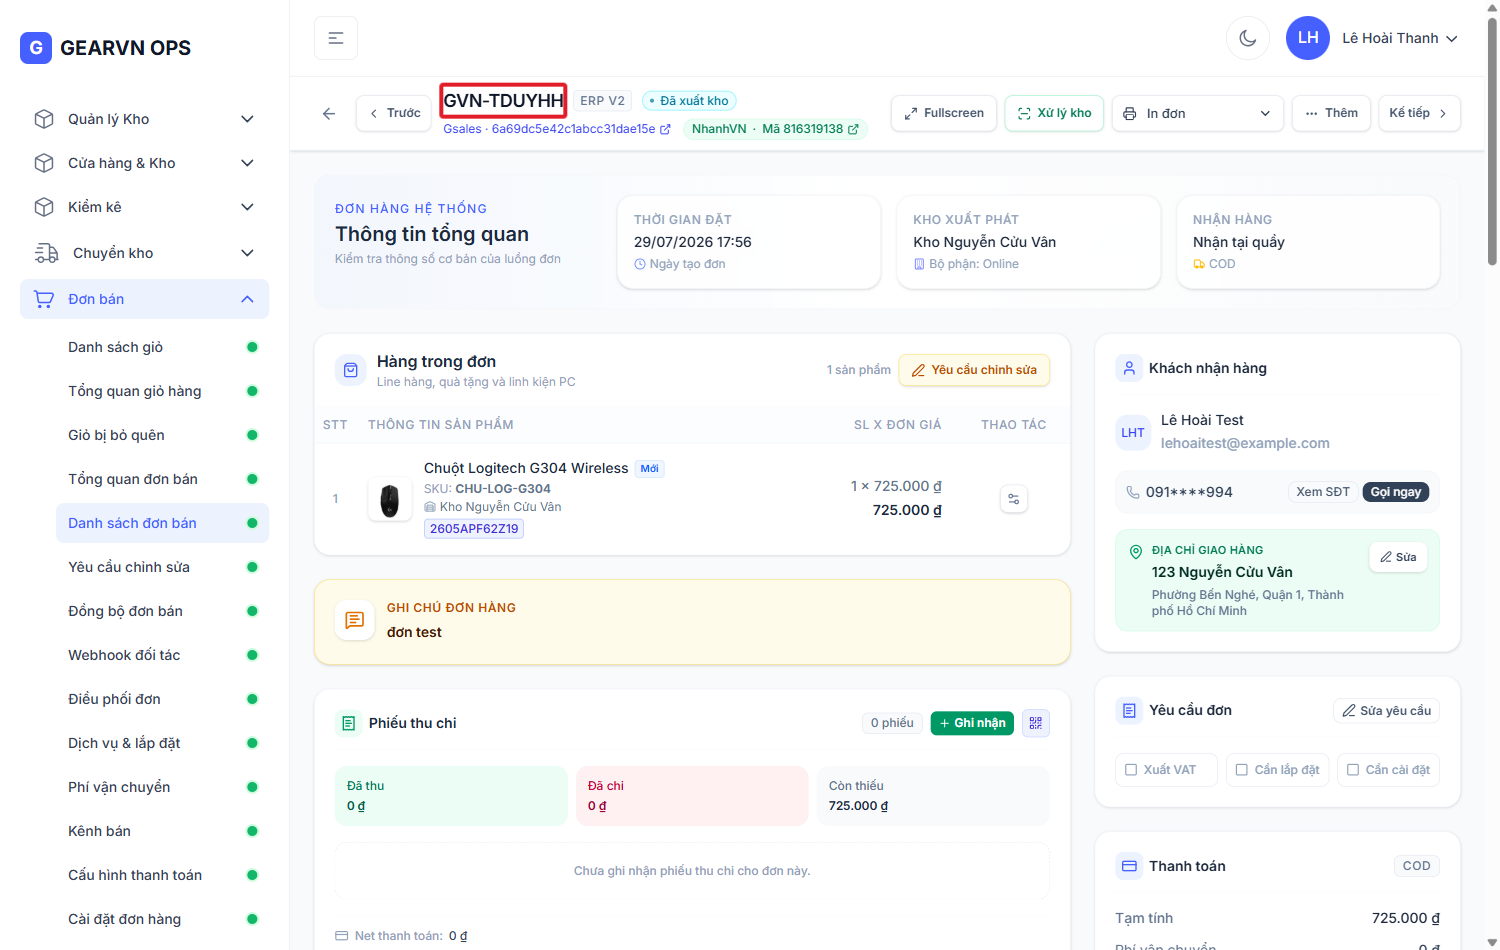Open the Gsales external link icon
The width and height of the screenshot is (1500, 950).
coord(665,130)
